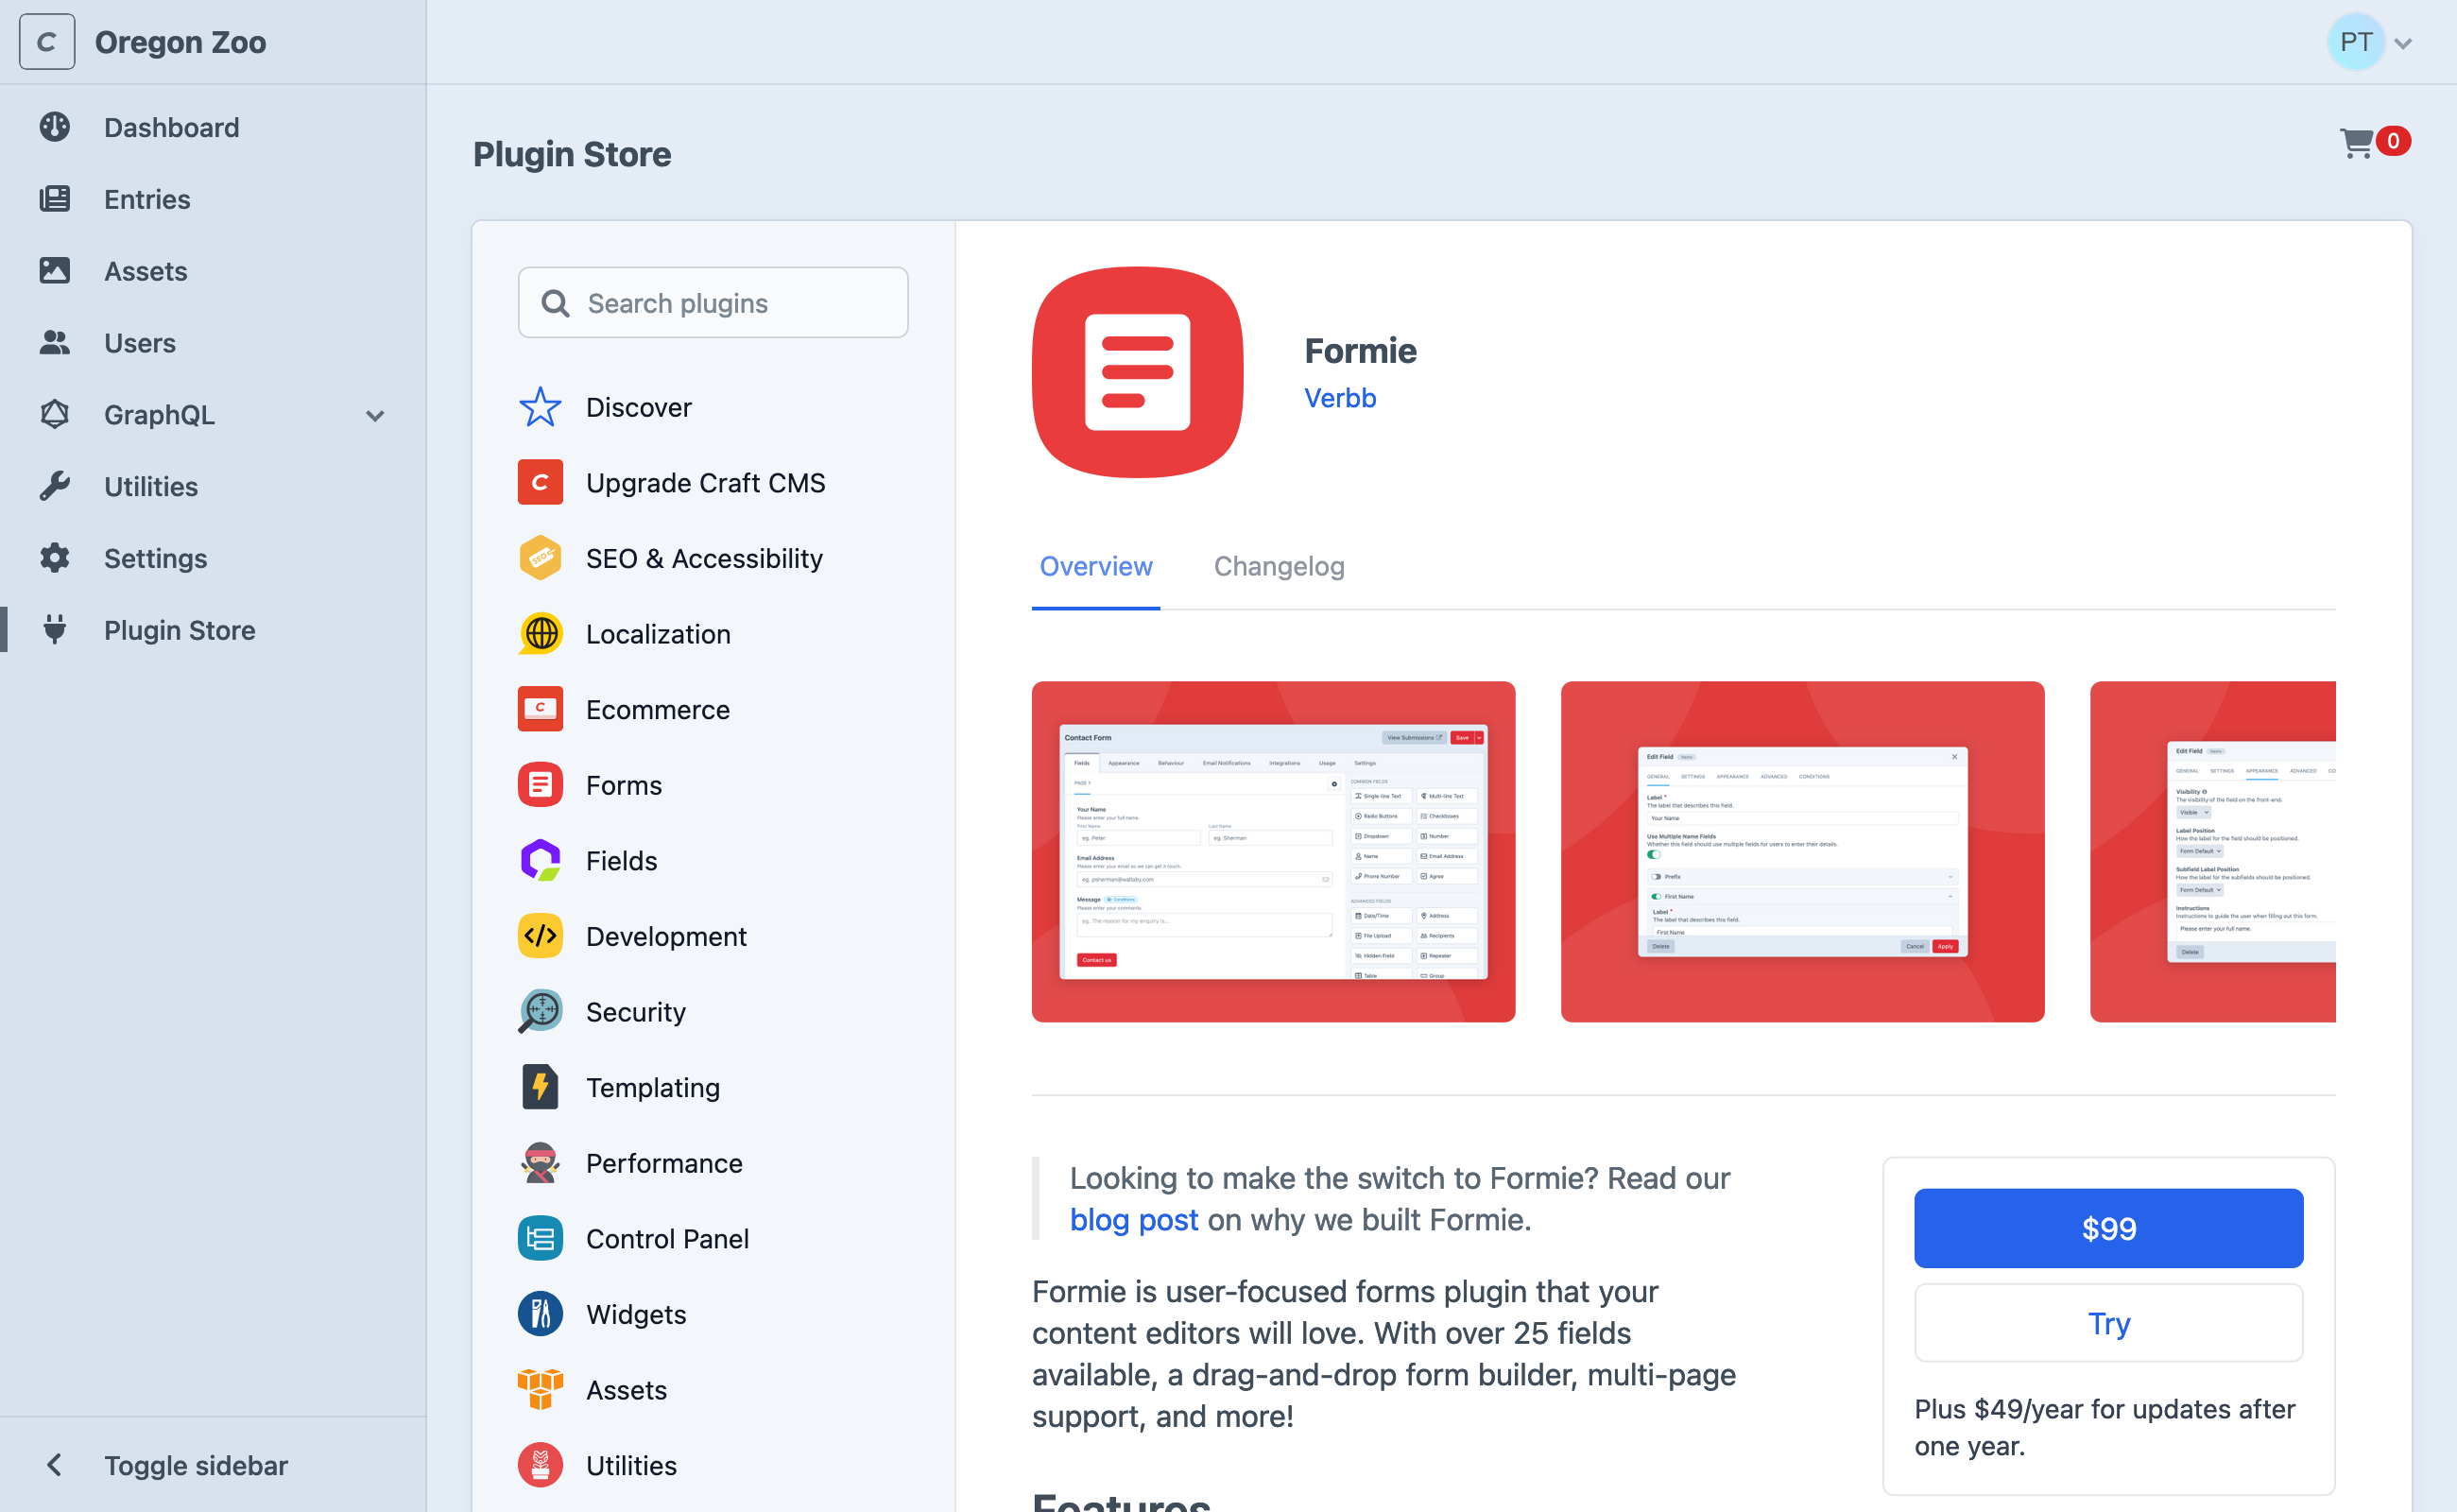This screenshot has height=1512, width=2457.
Task: Open Settings using the gear icon
Action: (55, 558)
